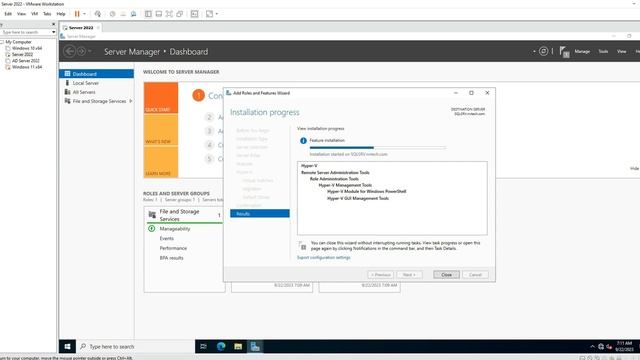Click the Send Ctrl+Alt+Del toolbar icon

[x=98, y=14]
